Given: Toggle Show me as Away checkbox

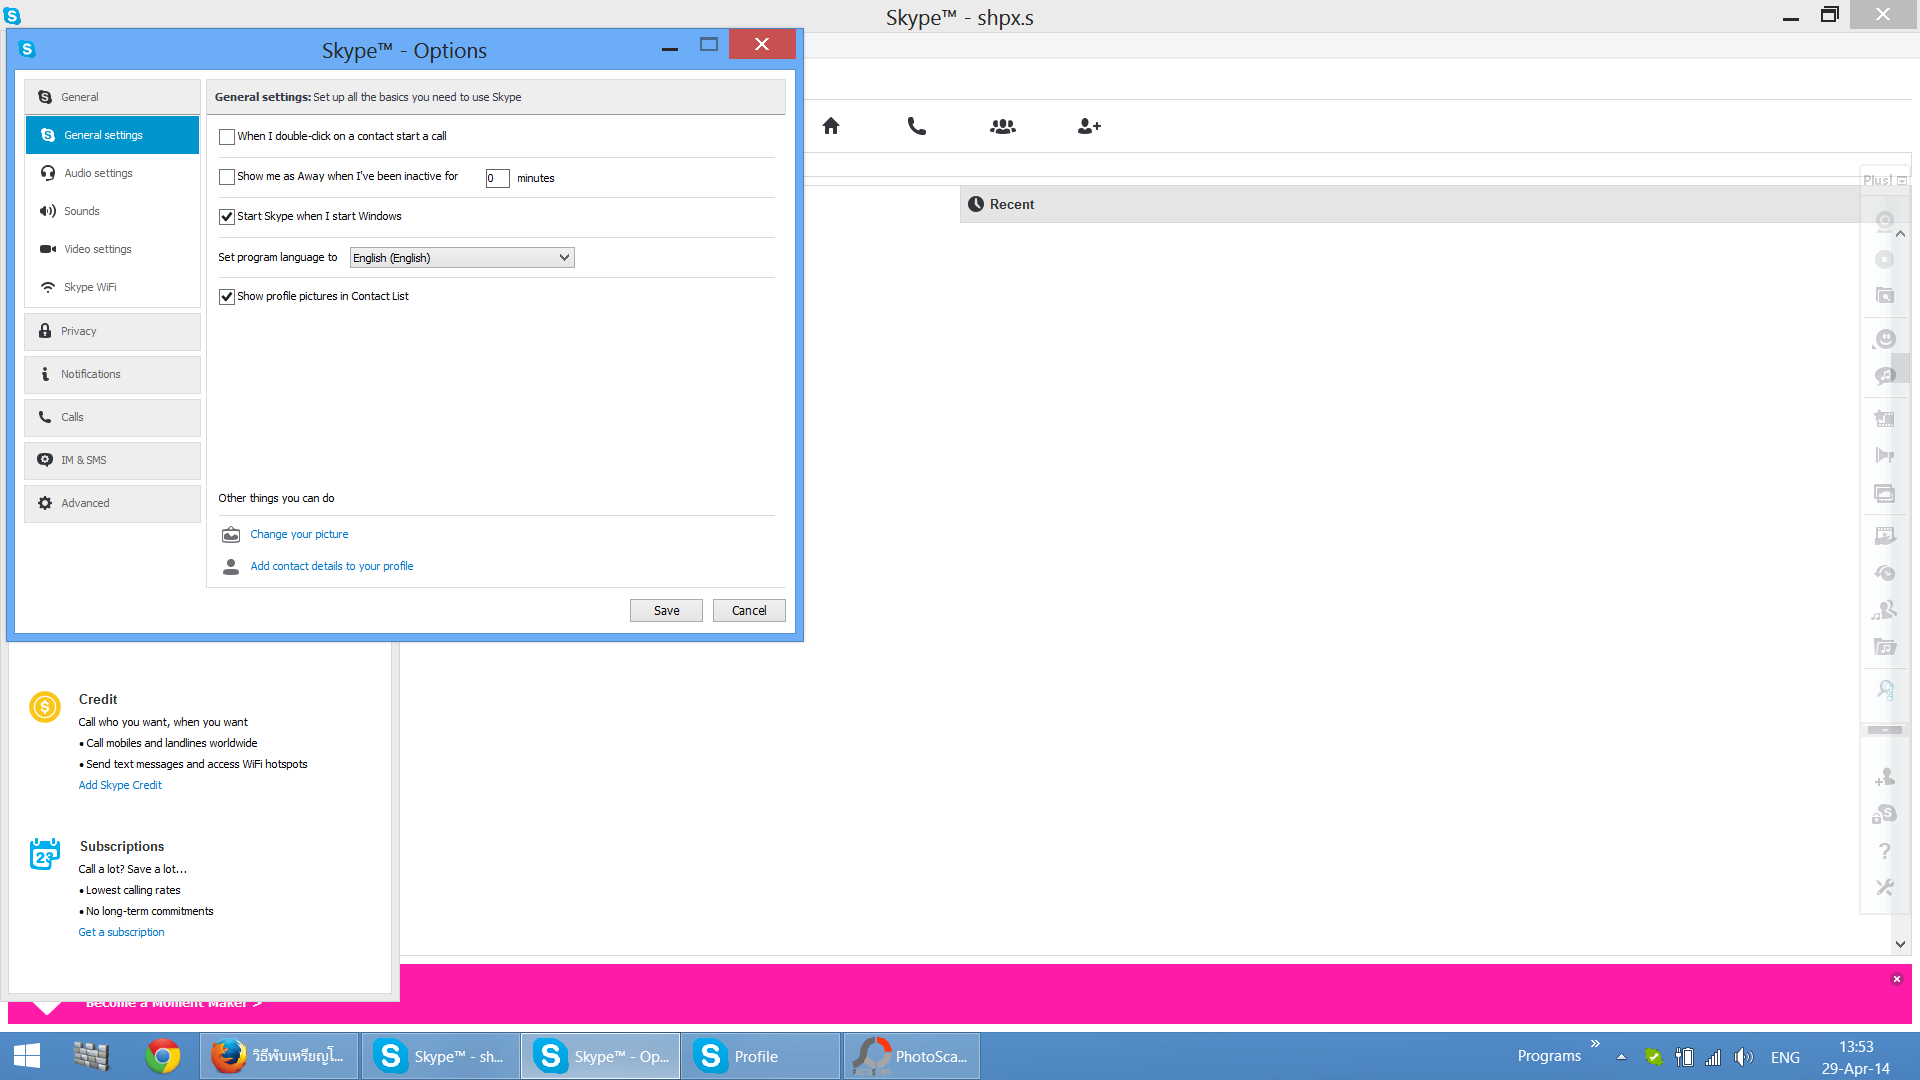Looking at the screenshot, I should [x=227, y=177].
